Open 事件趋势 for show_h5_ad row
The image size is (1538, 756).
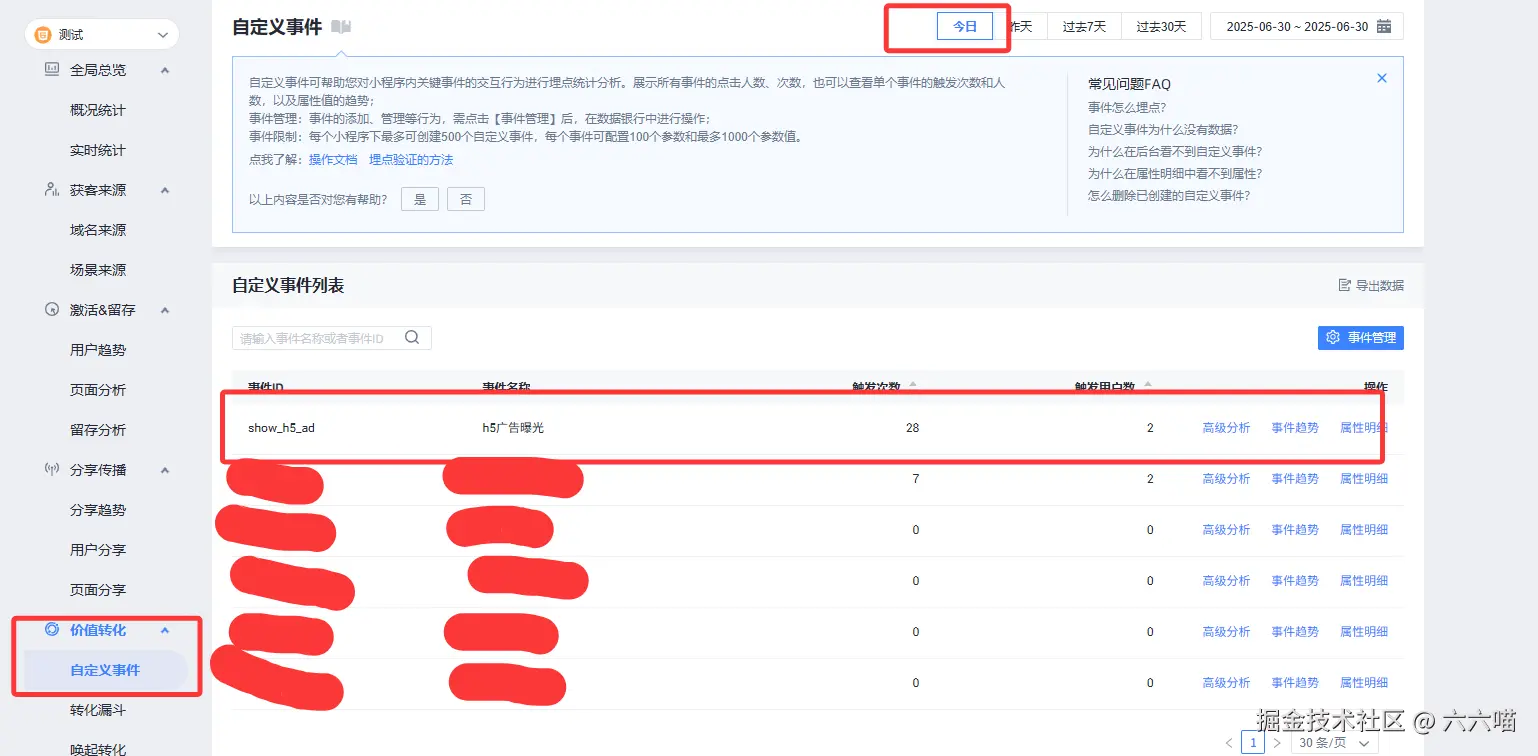coord(1295,428)
